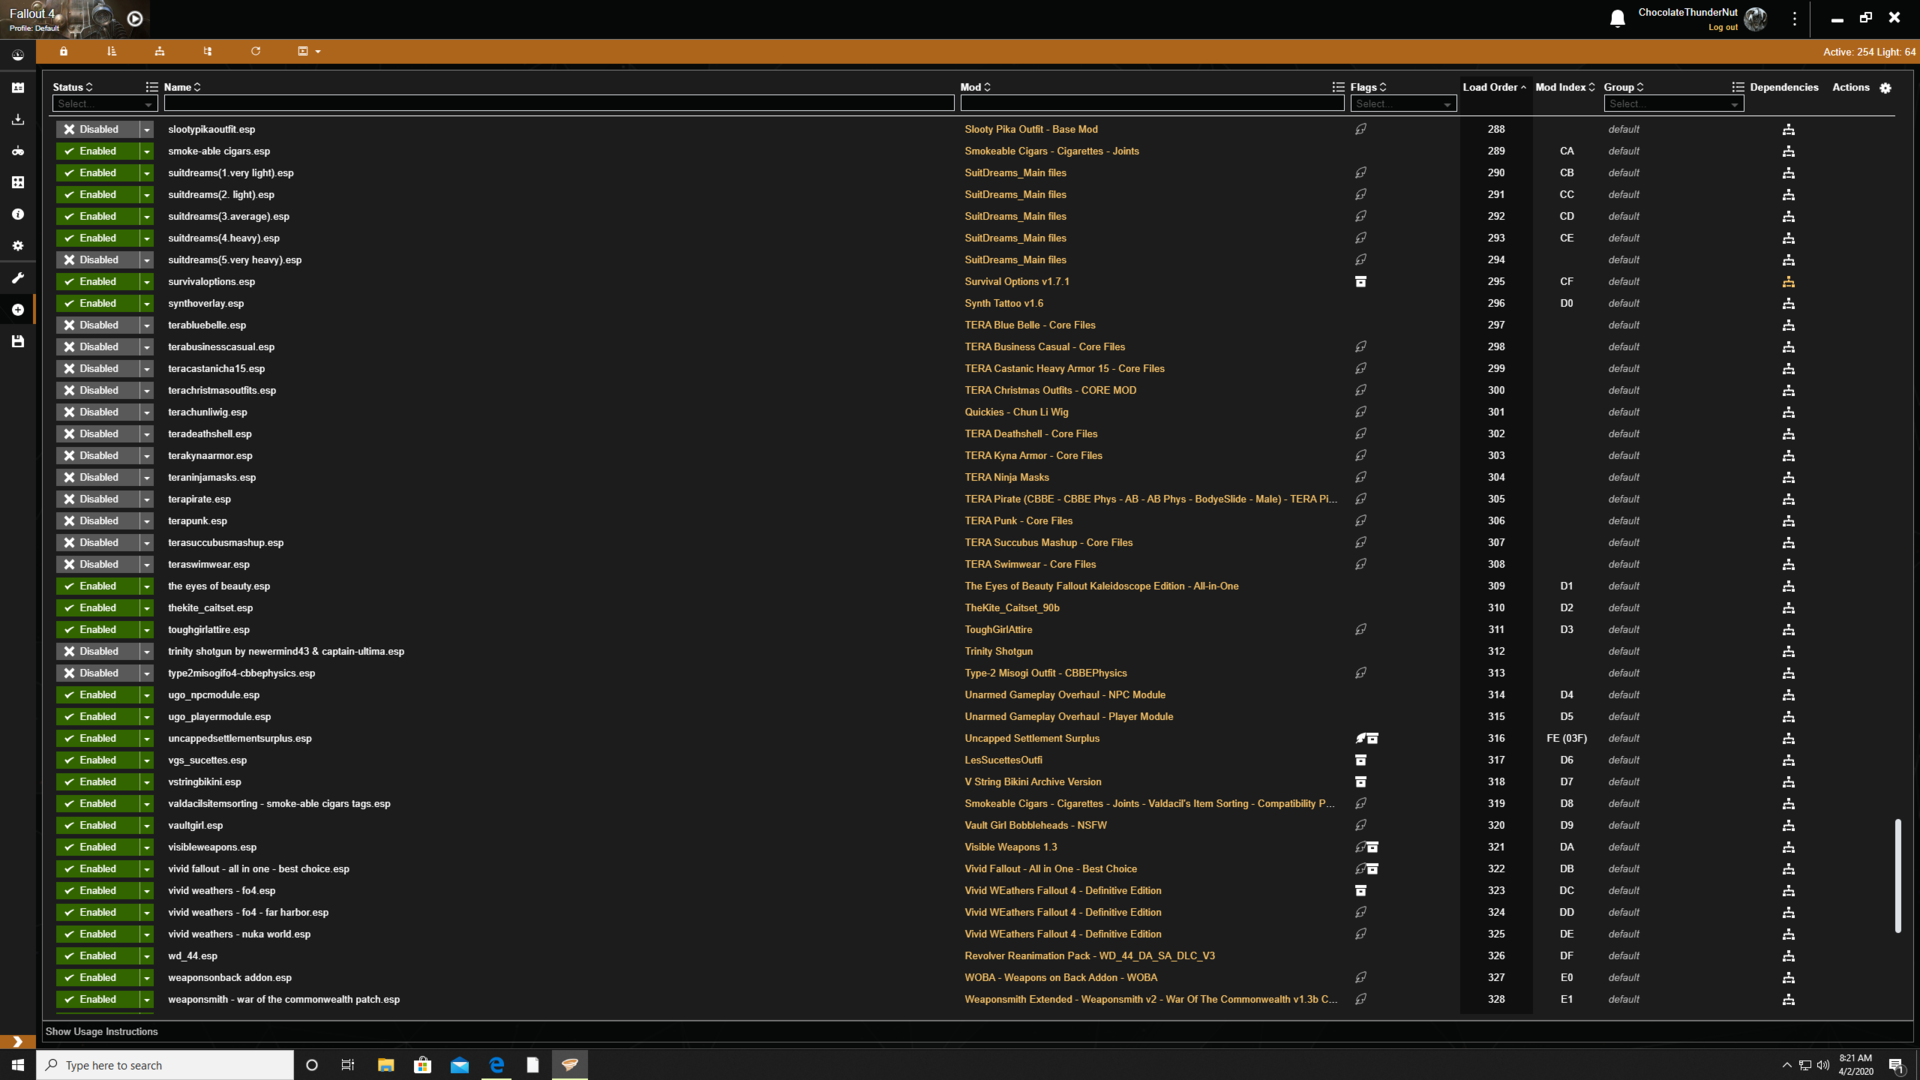Sort by the Mod Index column header
1920x1080 pixels.
1565,88
